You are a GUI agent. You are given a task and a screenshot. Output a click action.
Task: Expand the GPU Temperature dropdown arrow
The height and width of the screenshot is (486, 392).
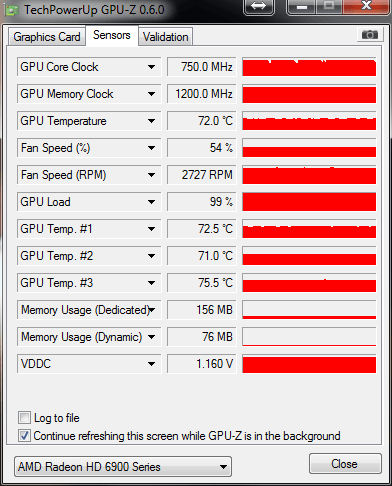coord(151,121)
